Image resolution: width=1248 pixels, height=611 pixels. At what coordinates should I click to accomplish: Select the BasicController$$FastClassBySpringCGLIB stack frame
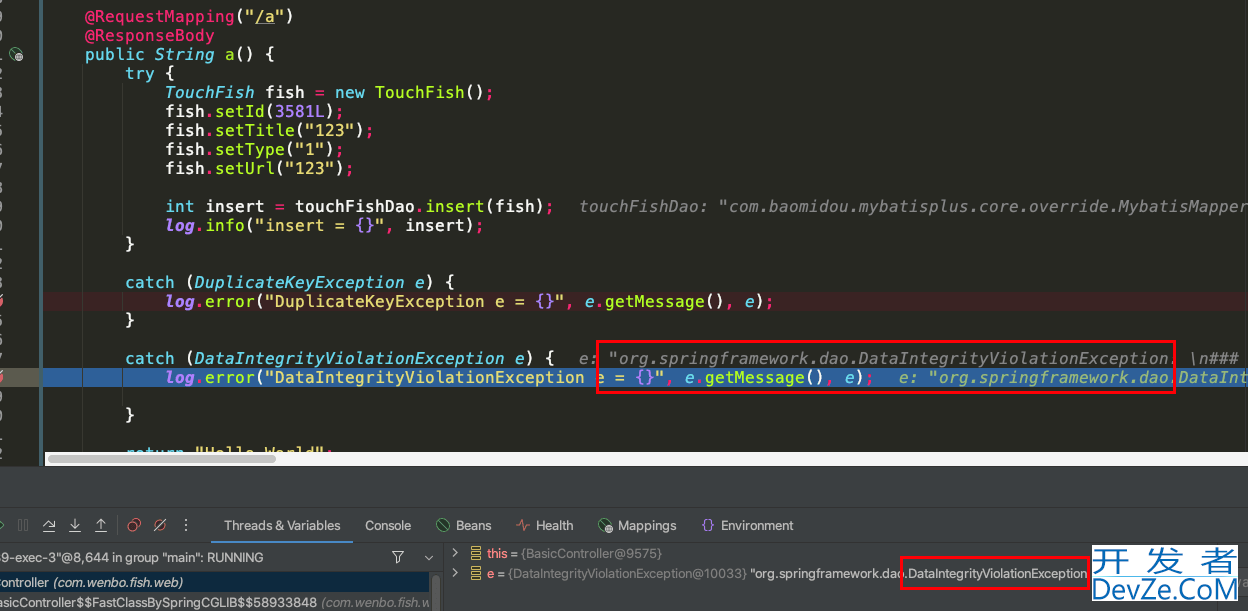click(214, 602)
